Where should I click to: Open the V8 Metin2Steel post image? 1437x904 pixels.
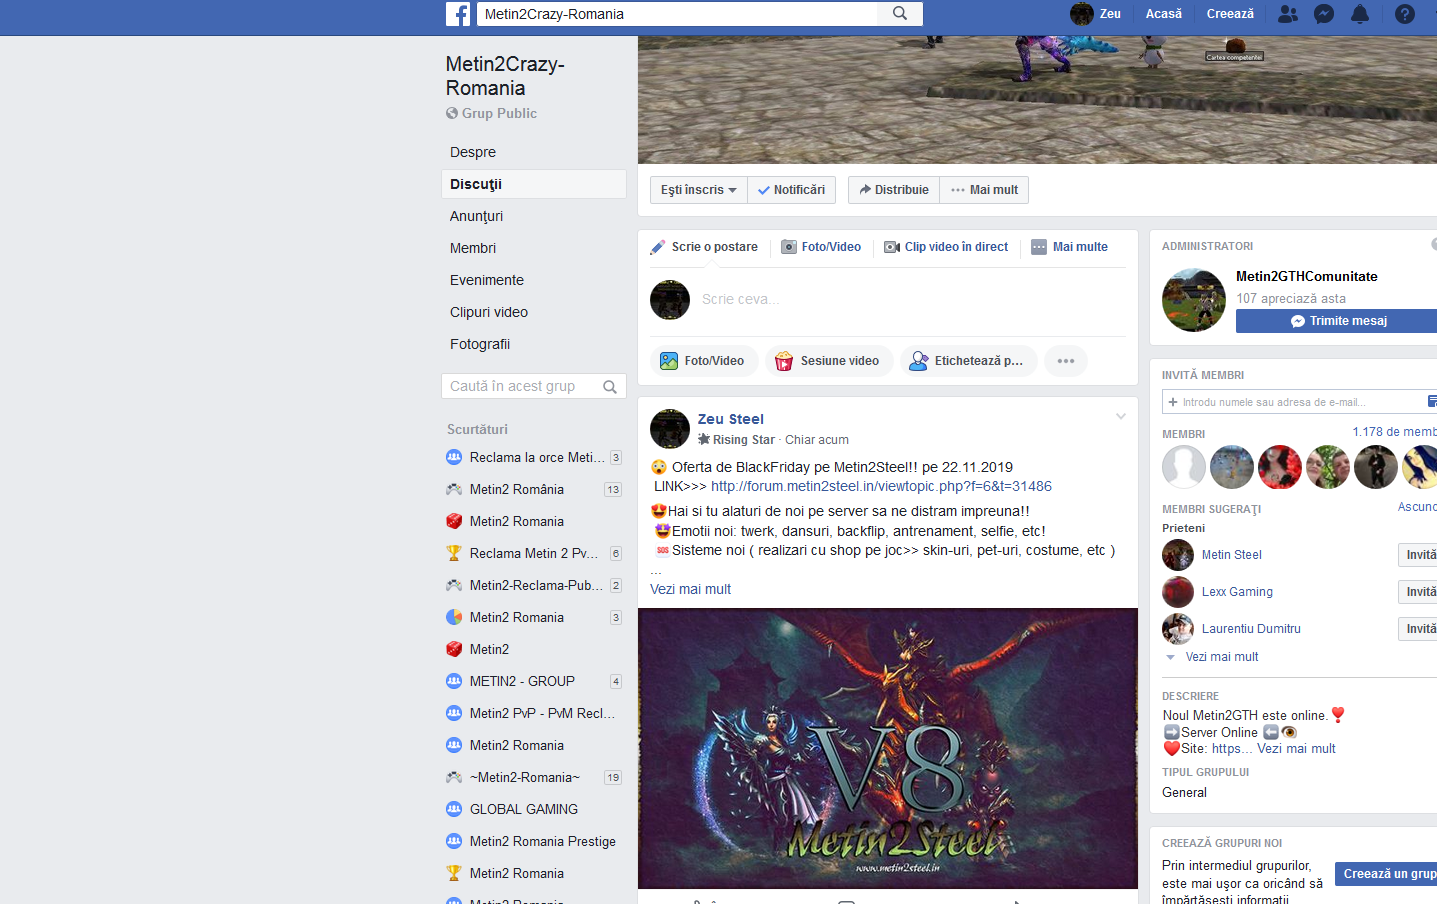pos(888,748)
